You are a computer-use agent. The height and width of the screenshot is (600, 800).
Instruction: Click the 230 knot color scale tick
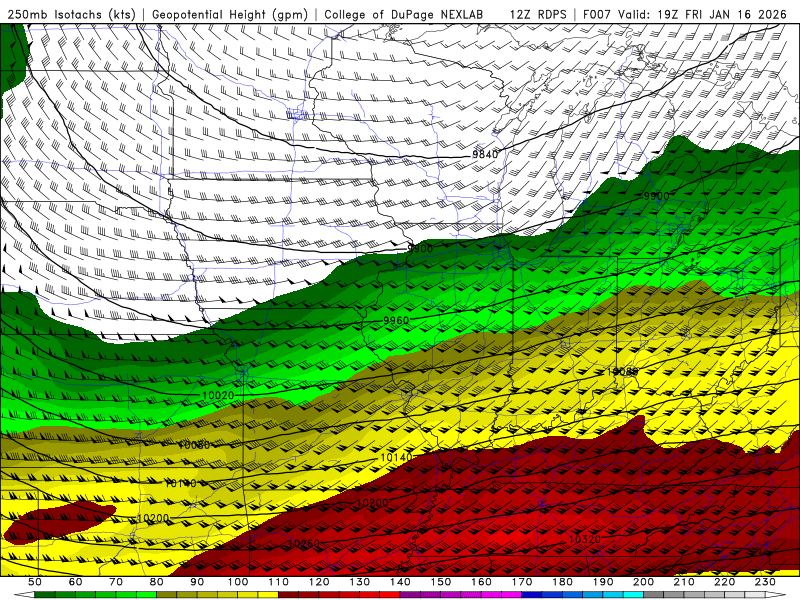[765, 582]
